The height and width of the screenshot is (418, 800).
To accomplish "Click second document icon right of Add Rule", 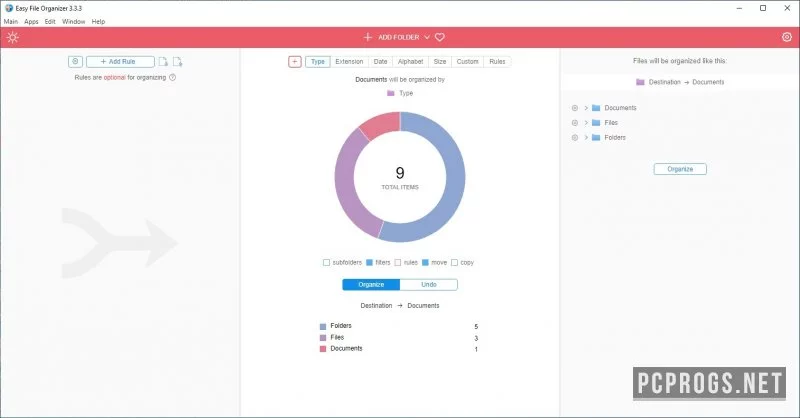I will click(177, 62).
